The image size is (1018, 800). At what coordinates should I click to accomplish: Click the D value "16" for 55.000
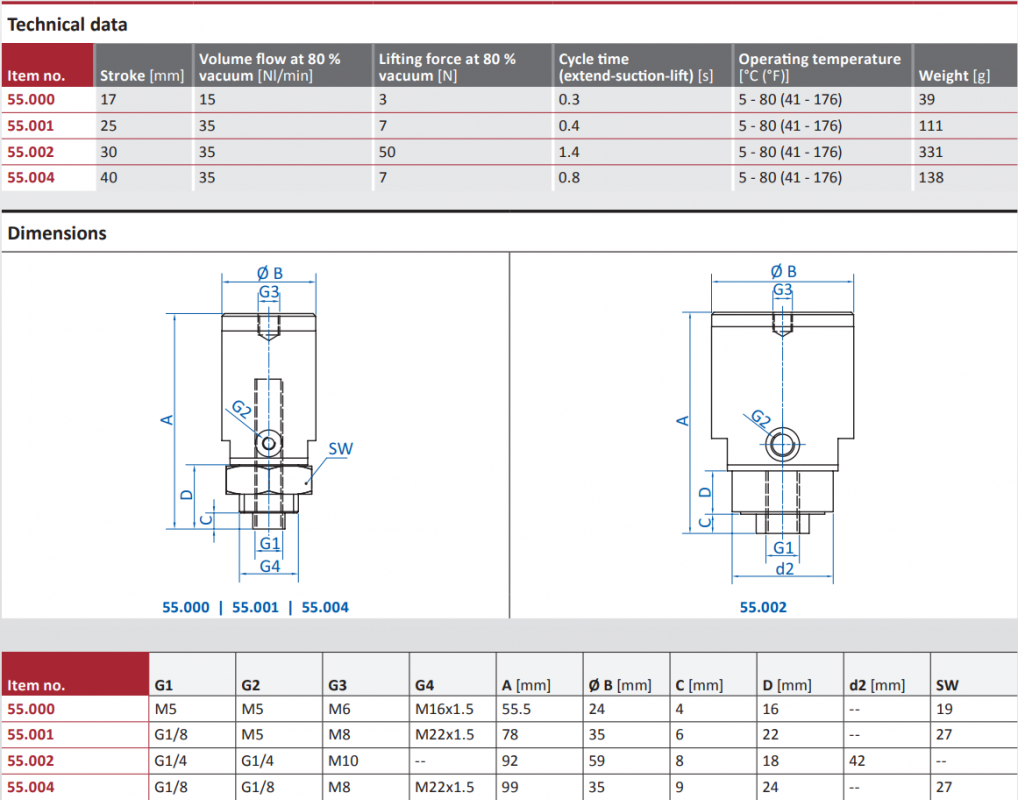(x=770, y=709)
